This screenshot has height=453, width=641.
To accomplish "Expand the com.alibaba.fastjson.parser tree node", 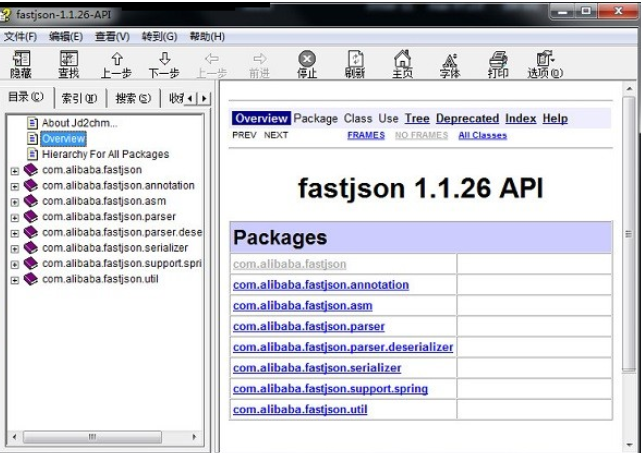I will coord(14,217).
